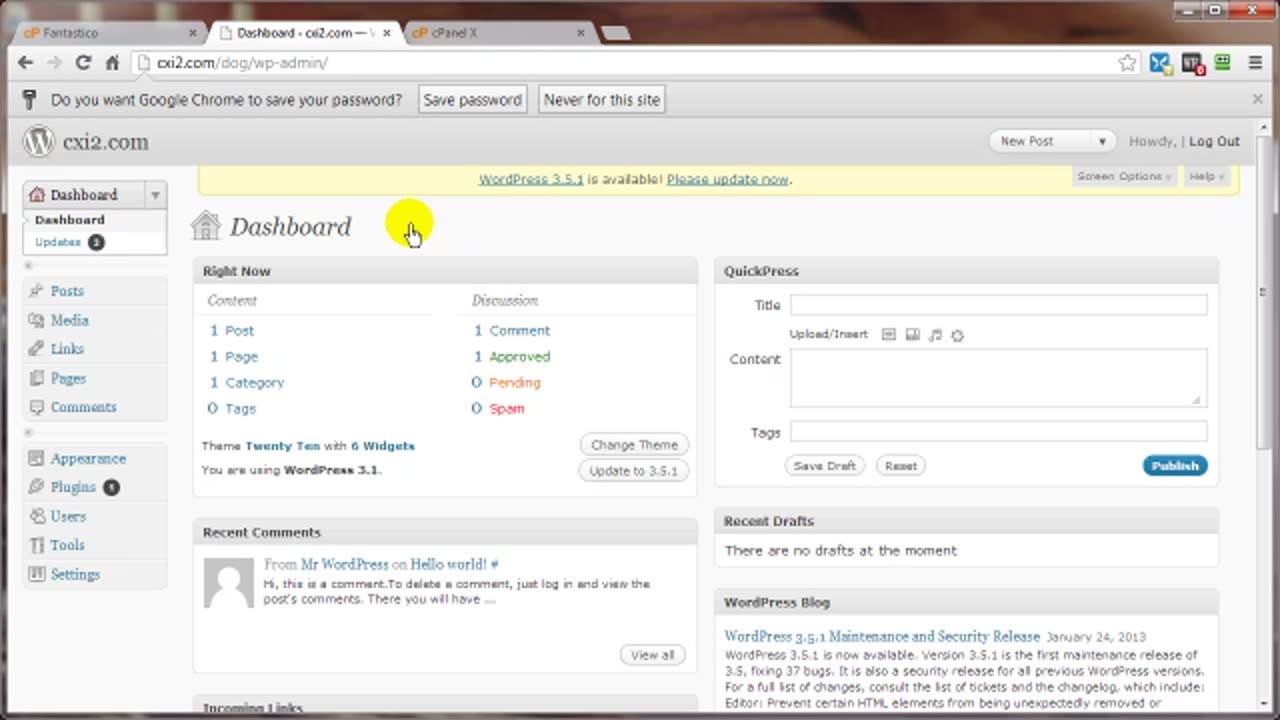Click the Users icon in sidebar
The height and width of the screenshot is (720, 1280).
tap(37, 517)
